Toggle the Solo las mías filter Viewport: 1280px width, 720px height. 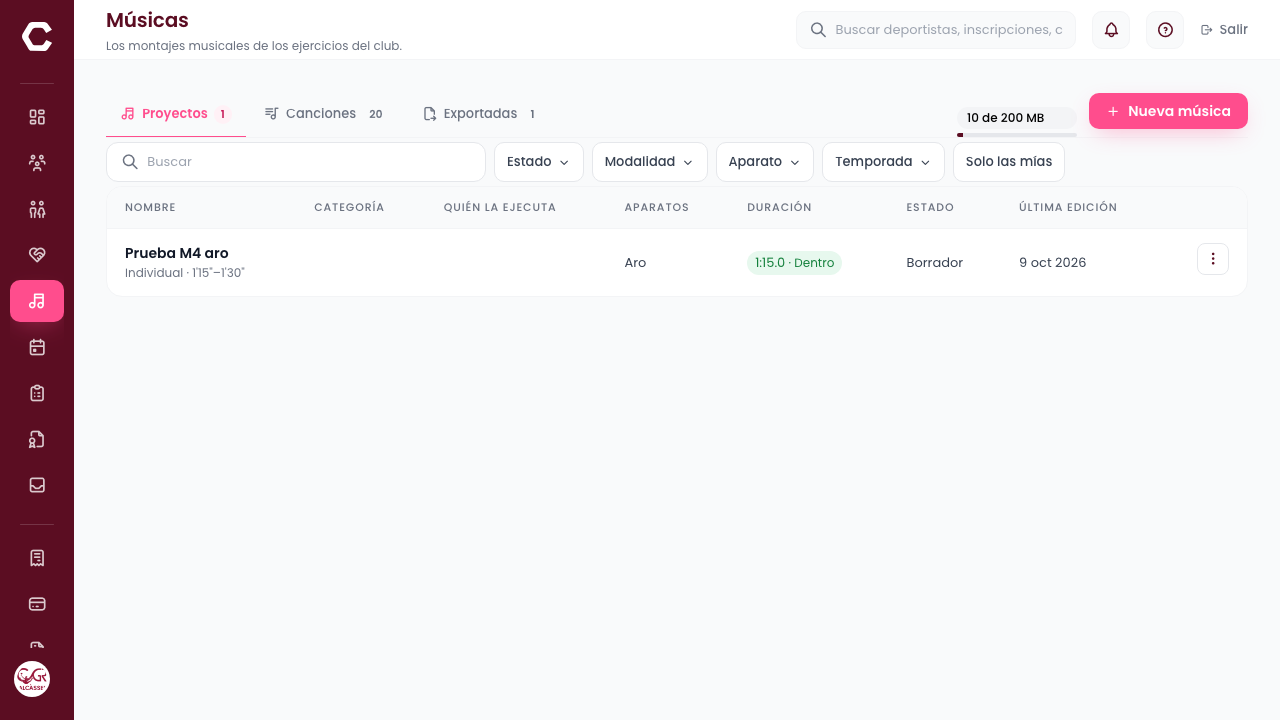point(1009,162)
